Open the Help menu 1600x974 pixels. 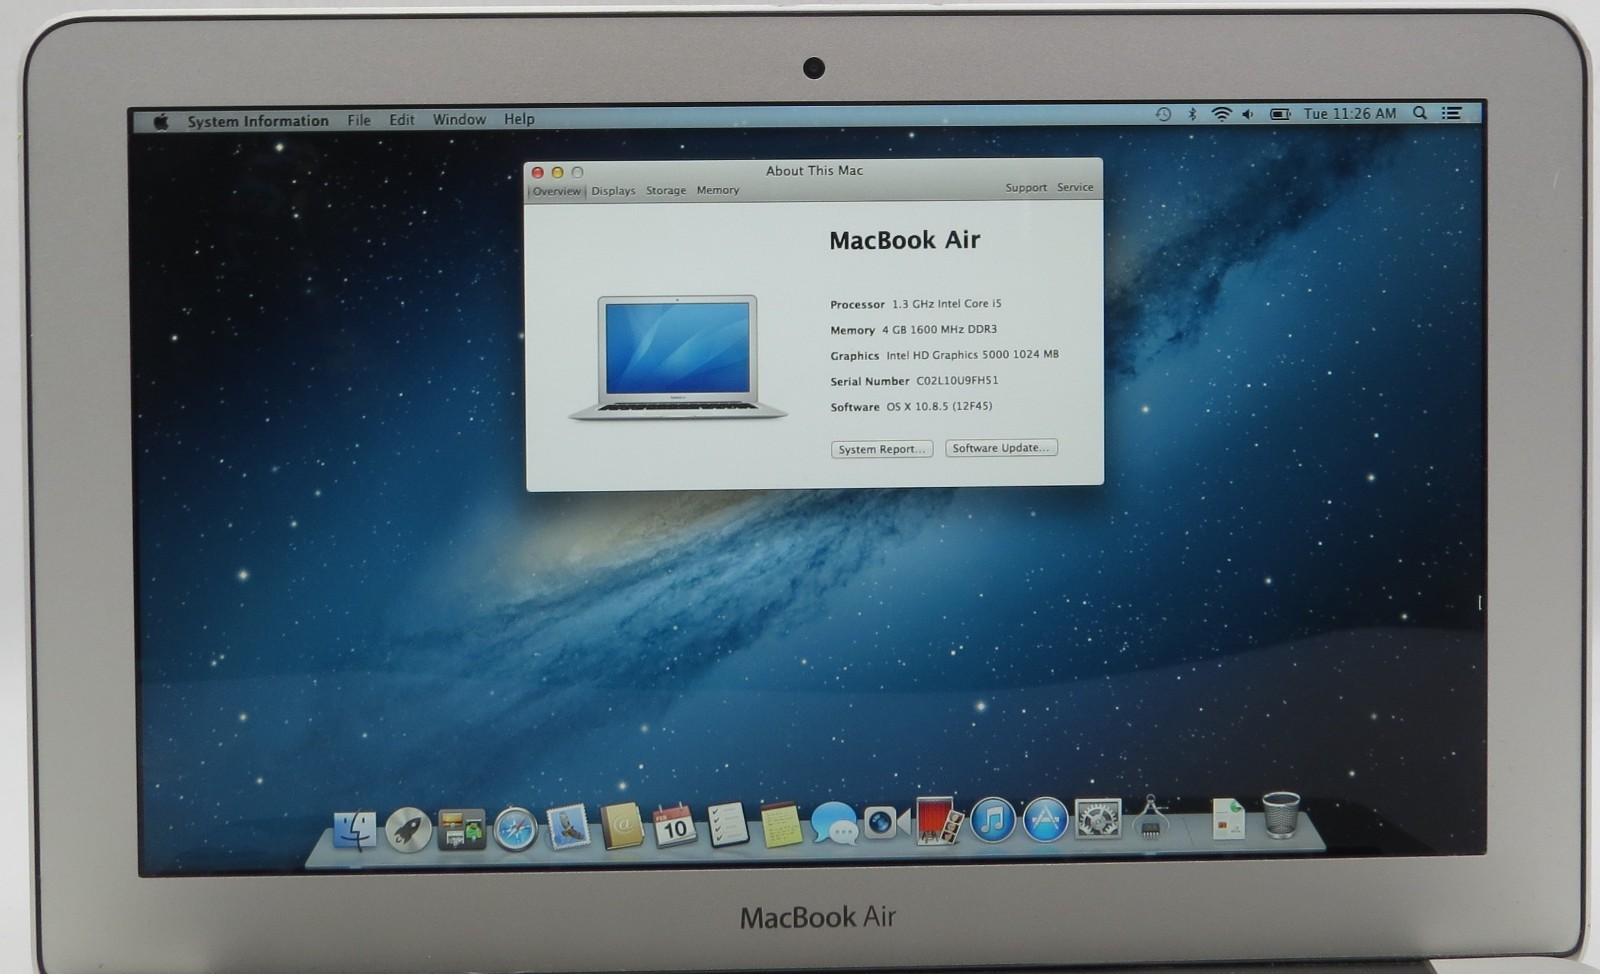click(519, 119)
